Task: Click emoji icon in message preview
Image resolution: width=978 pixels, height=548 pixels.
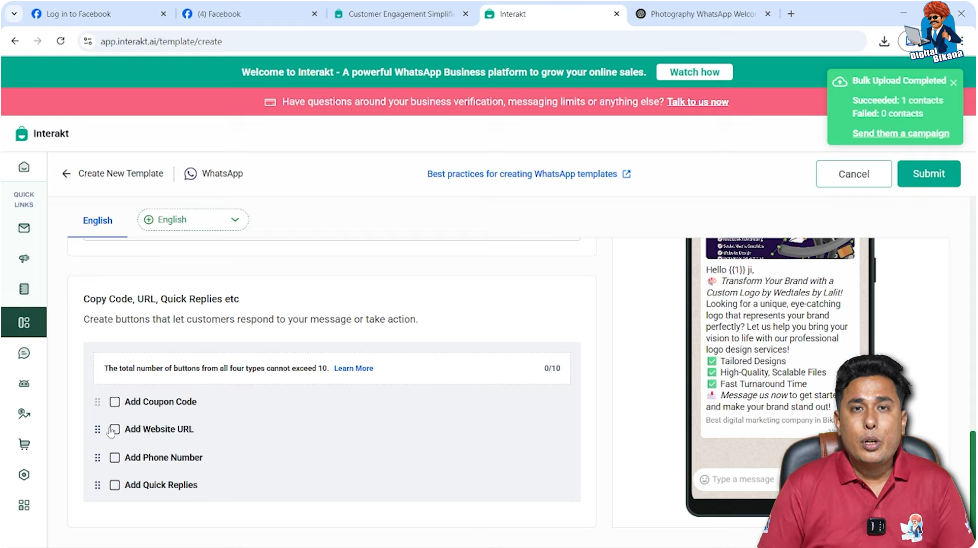Action: click(x=704, y=479)
